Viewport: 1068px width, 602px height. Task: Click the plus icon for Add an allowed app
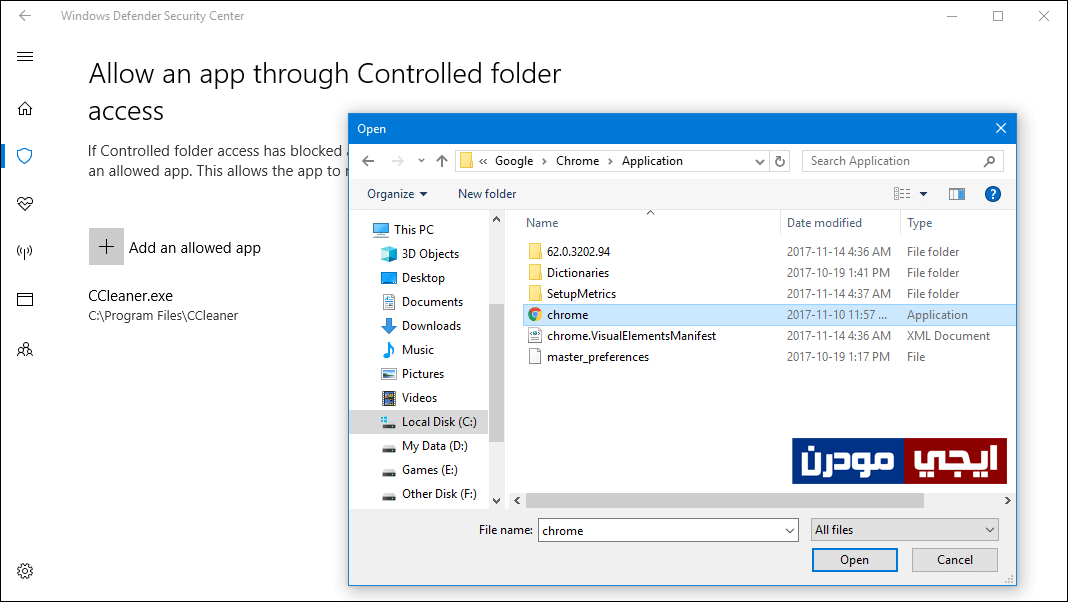click(x=106, y=247)
